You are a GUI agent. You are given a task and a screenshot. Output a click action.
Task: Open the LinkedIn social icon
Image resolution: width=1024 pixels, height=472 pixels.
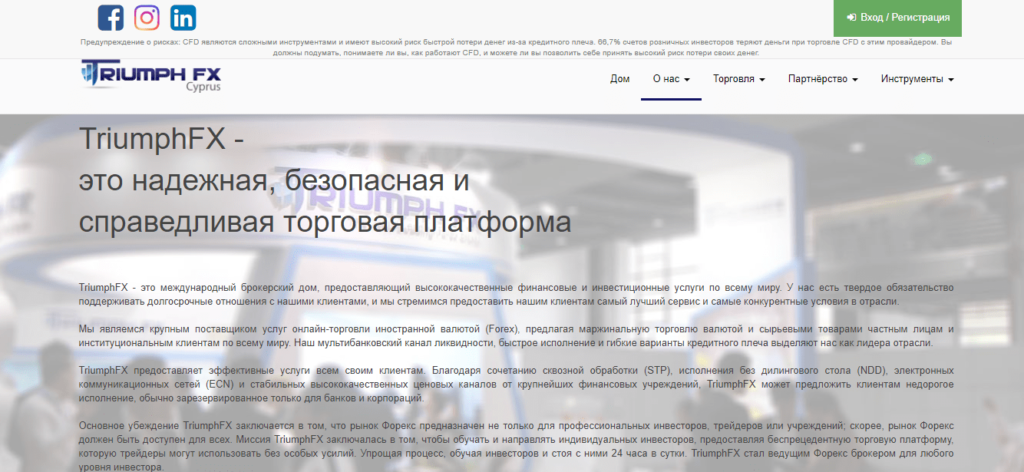(183, 18)
